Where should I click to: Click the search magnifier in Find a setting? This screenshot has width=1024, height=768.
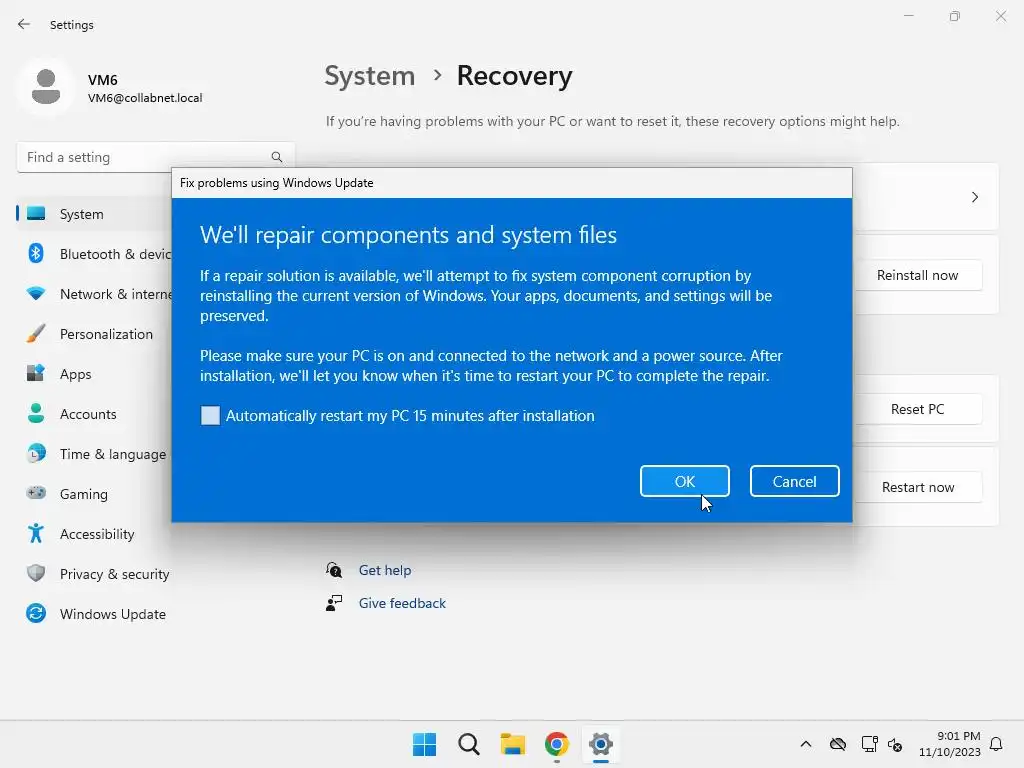277,157
